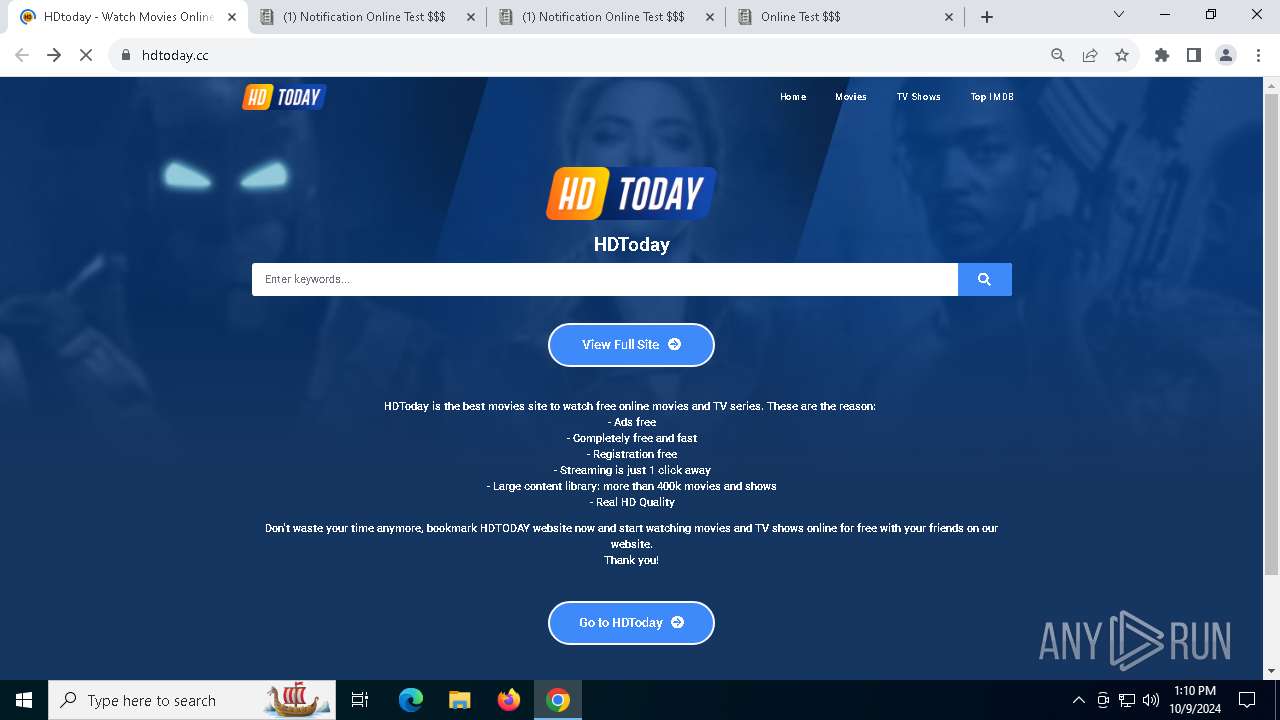Open the volume speaker tray icon
Viewport: 1280px width, 720px height.
(1151, 700)
